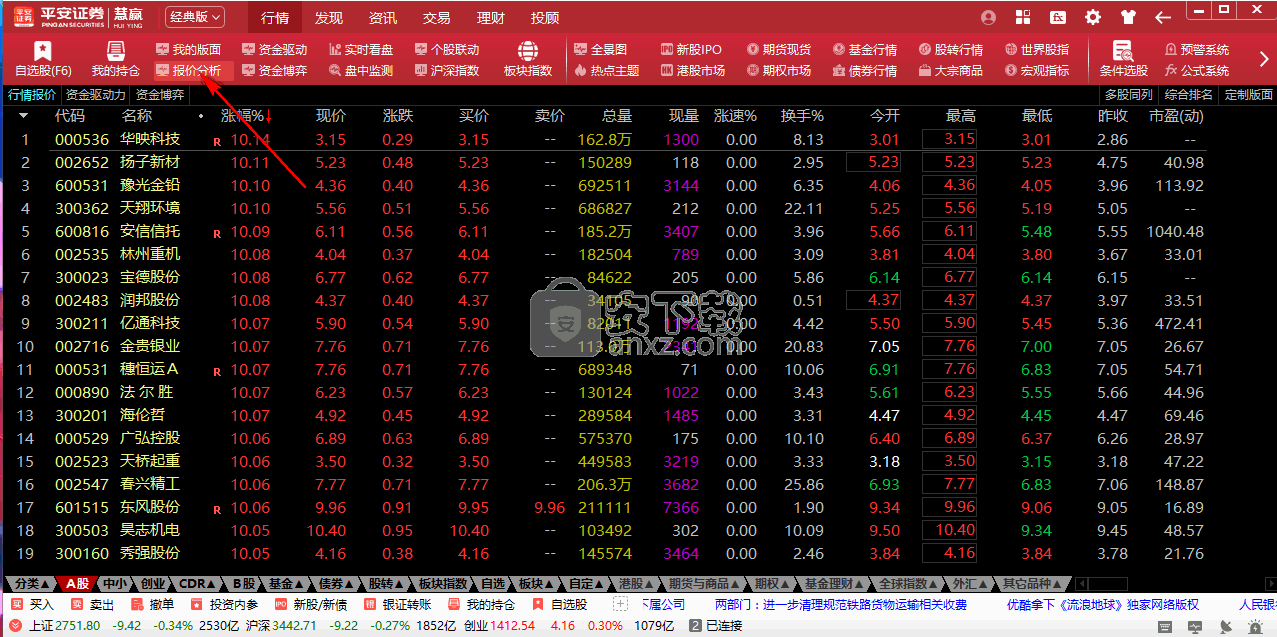
Task: Expand the 板块 bottom menu
Action: tap(535, 583)
